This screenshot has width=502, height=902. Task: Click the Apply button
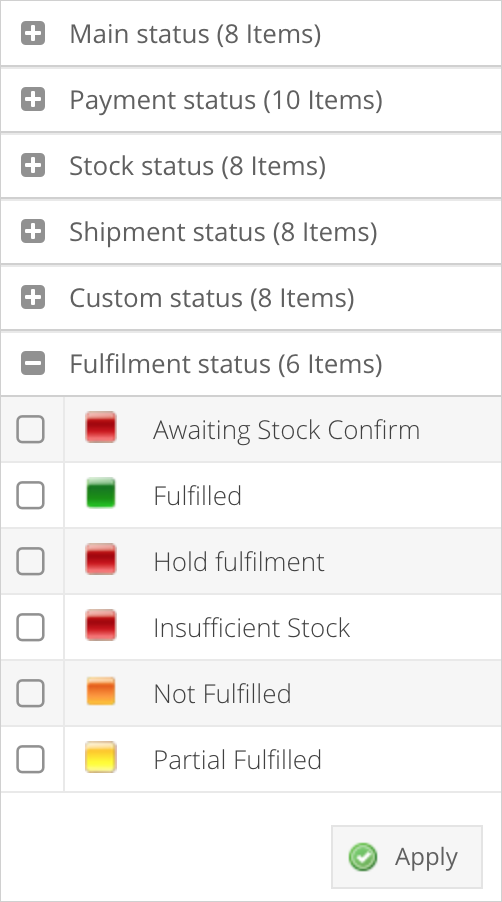[x=407, y=857]
